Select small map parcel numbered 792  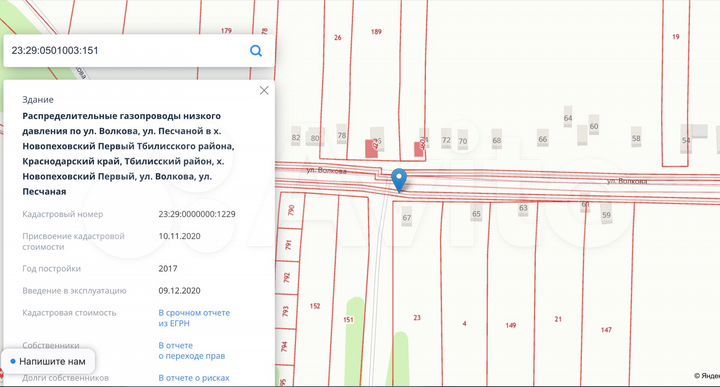point(287,278)
